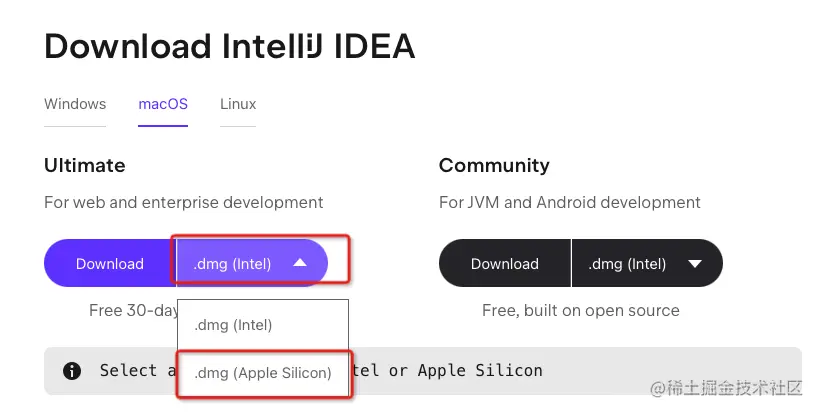
Task: Collapse the Ultimate installer list via up arrow
Action: (x=300, y=263)
